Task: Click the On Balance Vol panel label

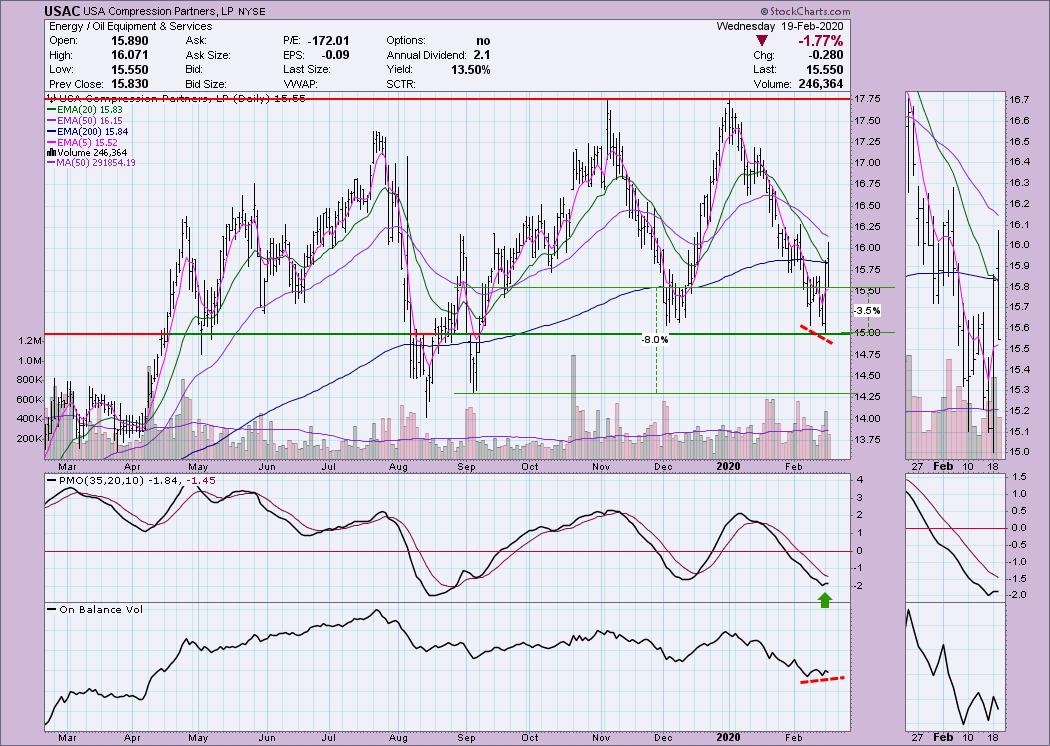Action: [x=101, y=609]
